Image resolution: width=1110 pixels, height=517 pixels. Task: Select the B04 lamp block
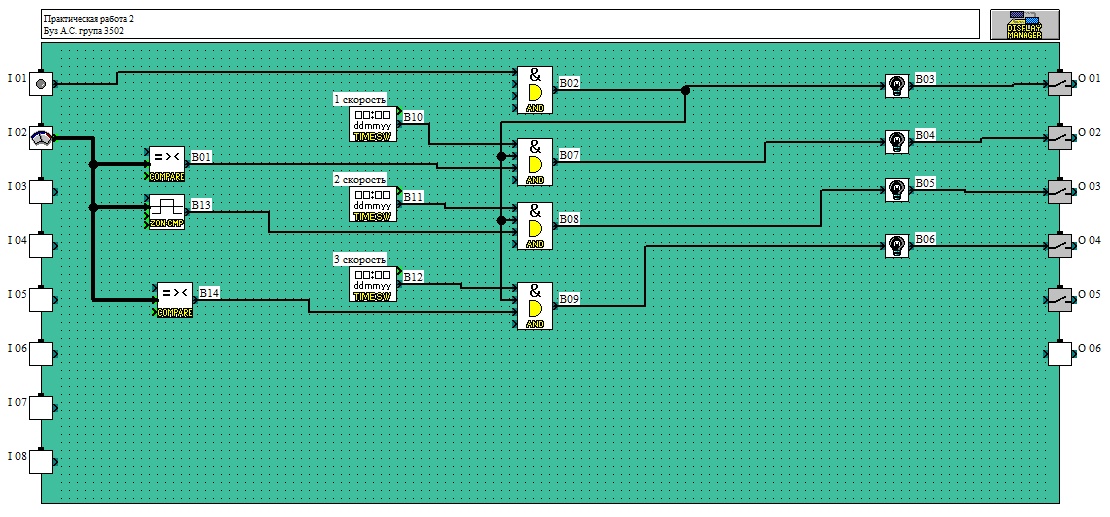click(x=897, y=141)
